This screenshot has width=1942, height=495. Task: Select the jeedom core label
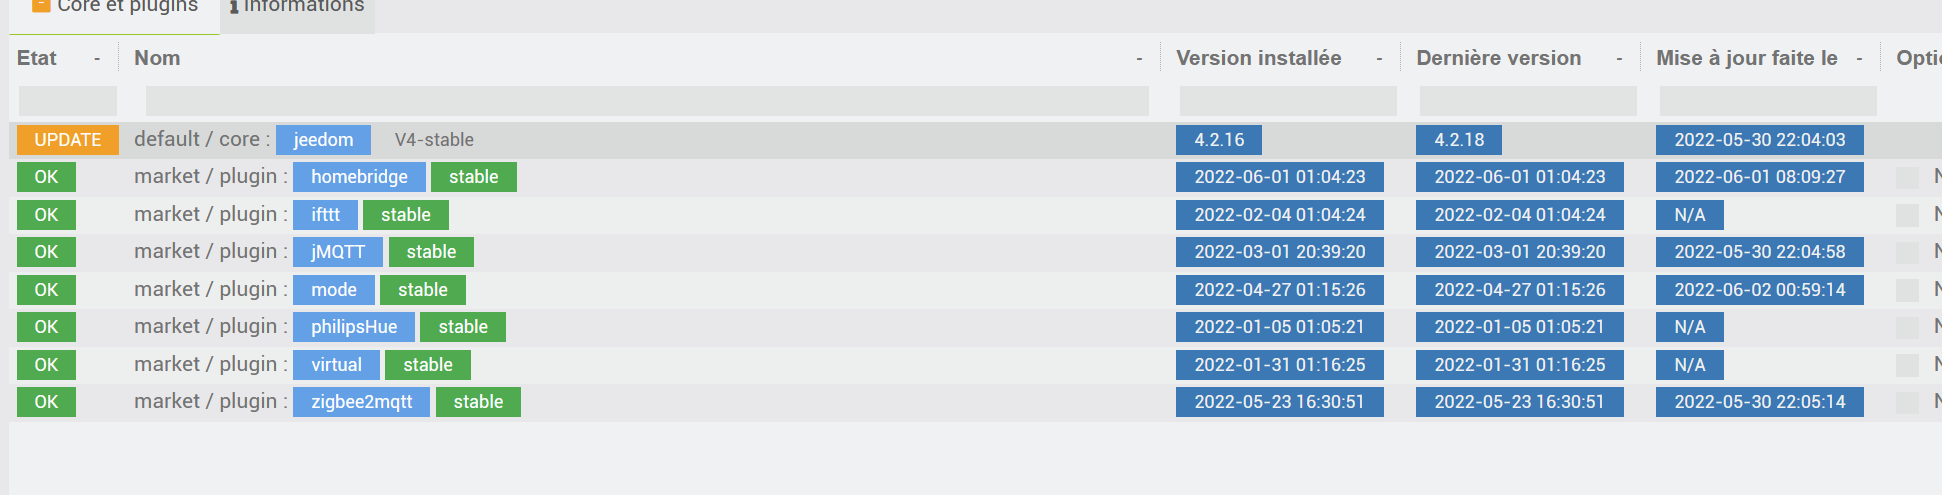click(323, 140)
